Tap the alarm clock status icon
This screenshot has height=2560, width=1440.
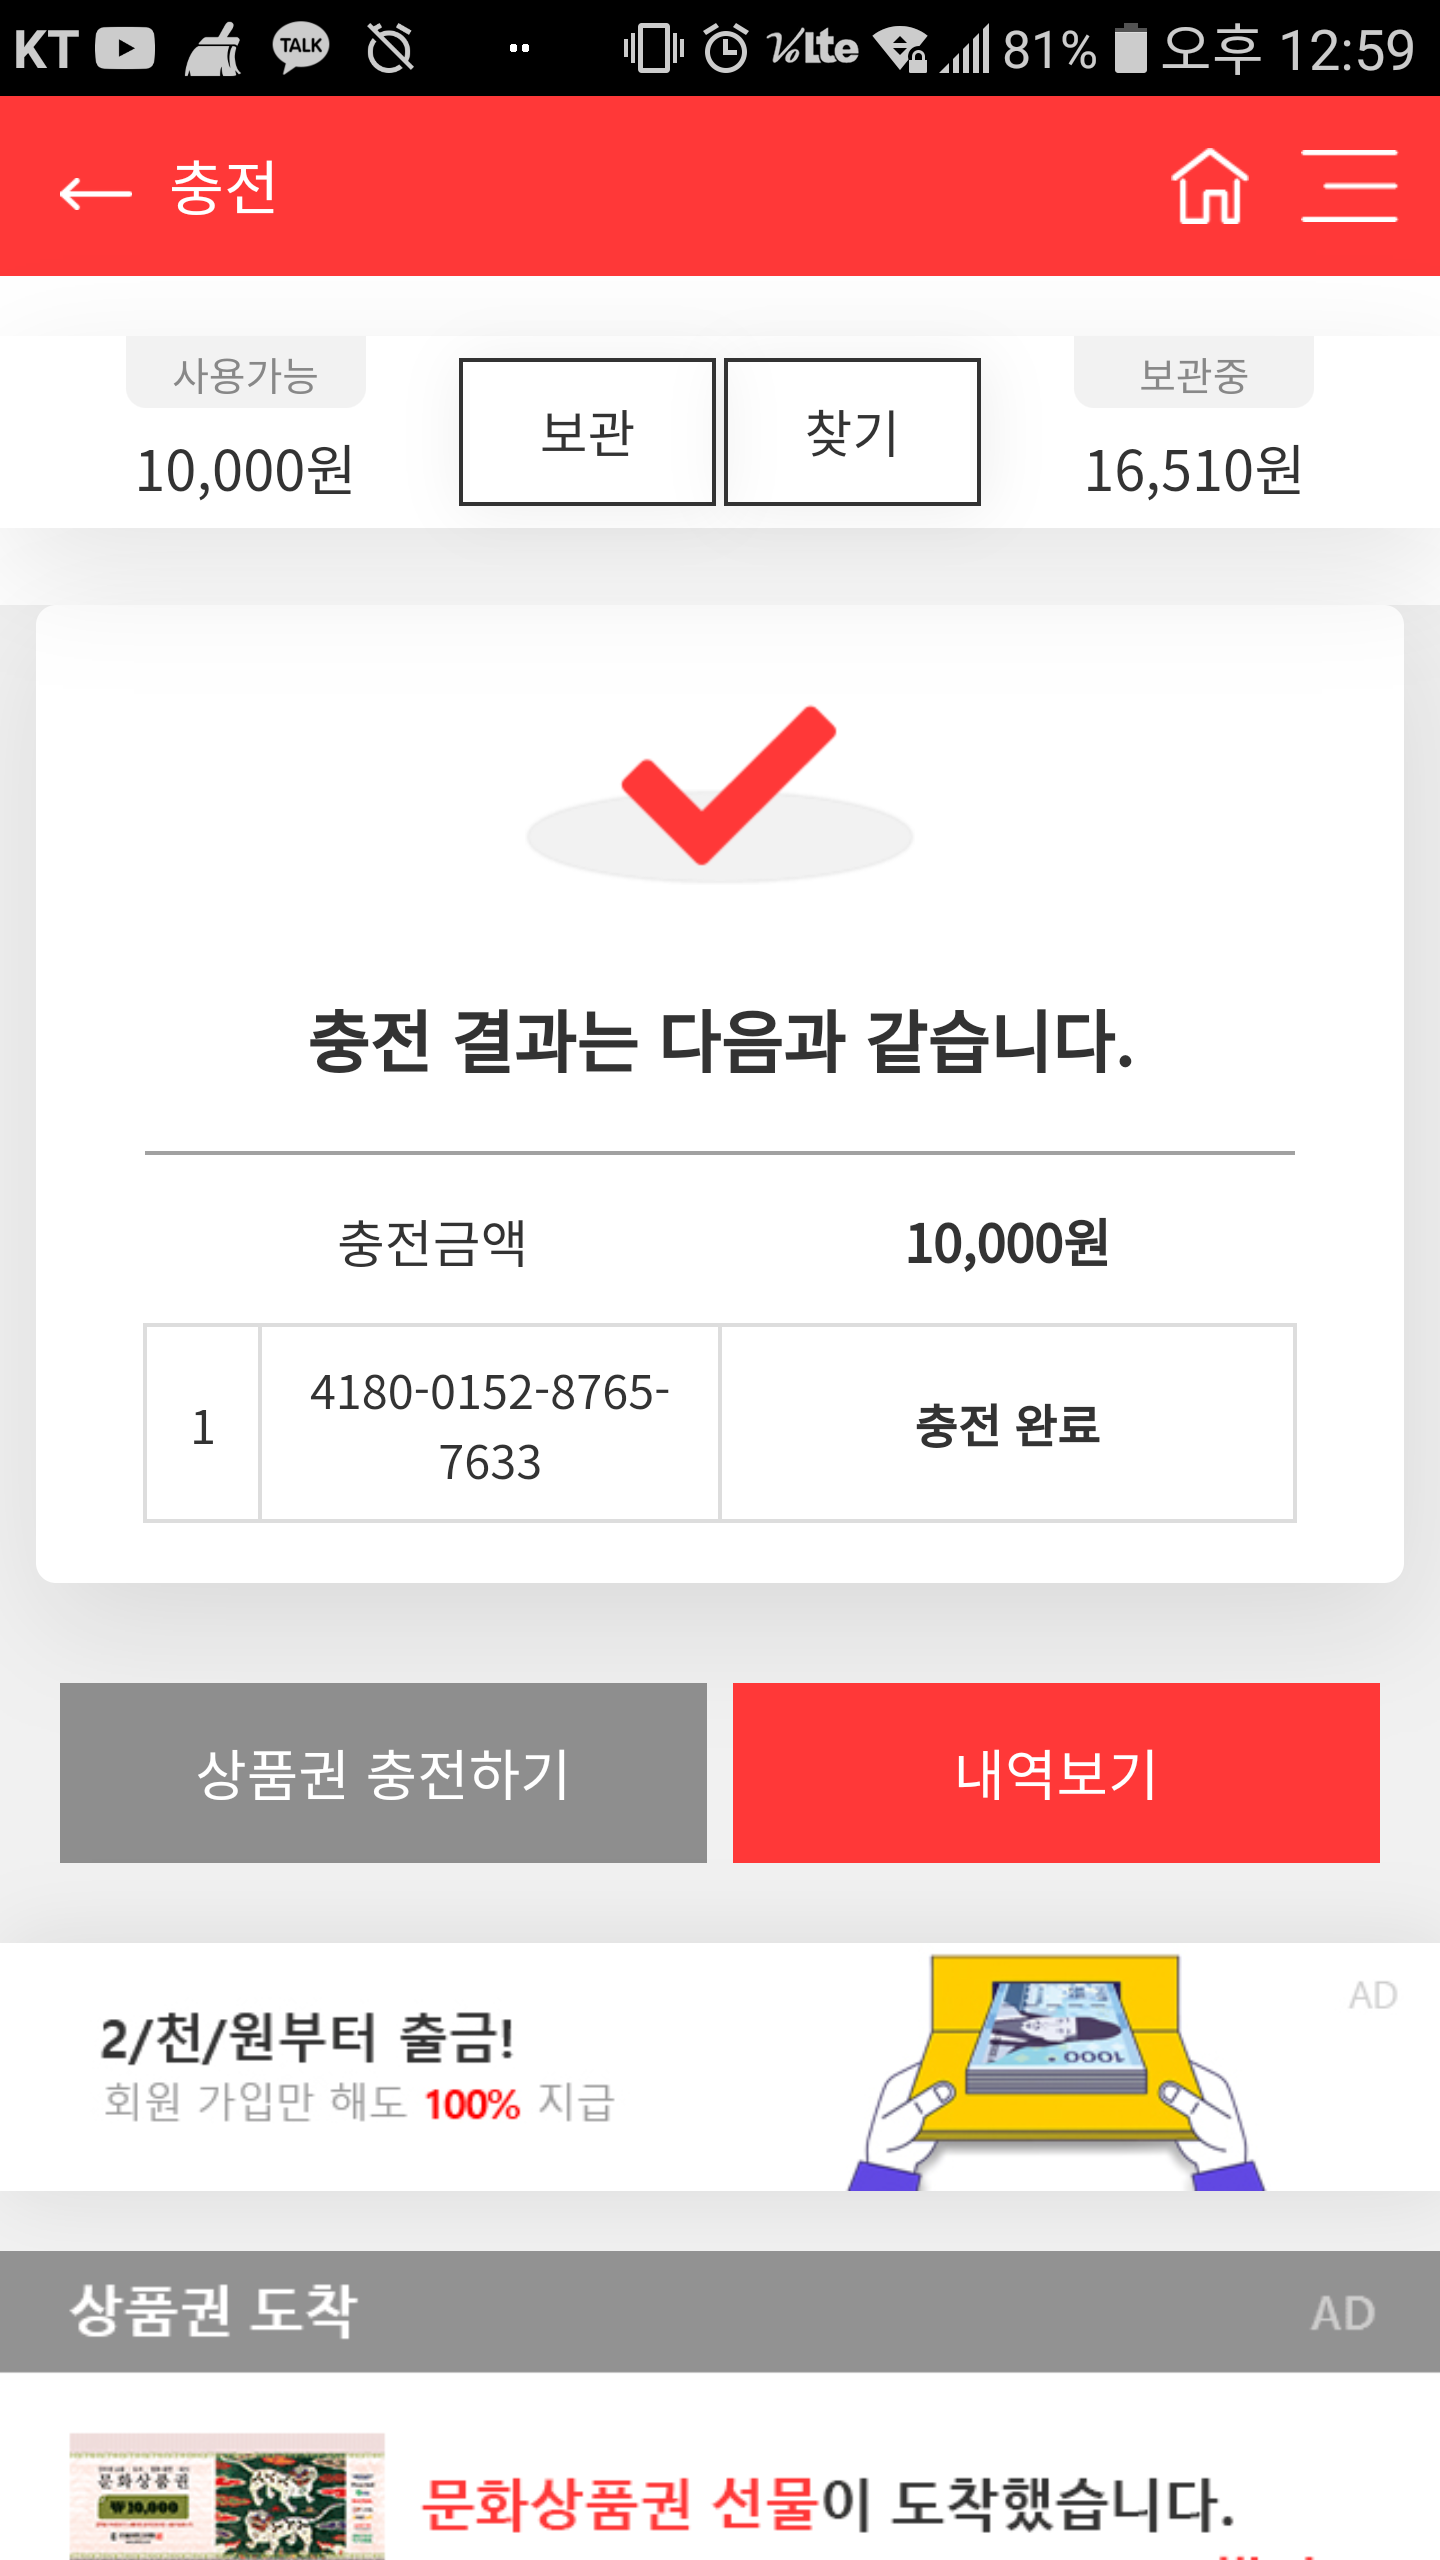[726, 48]
